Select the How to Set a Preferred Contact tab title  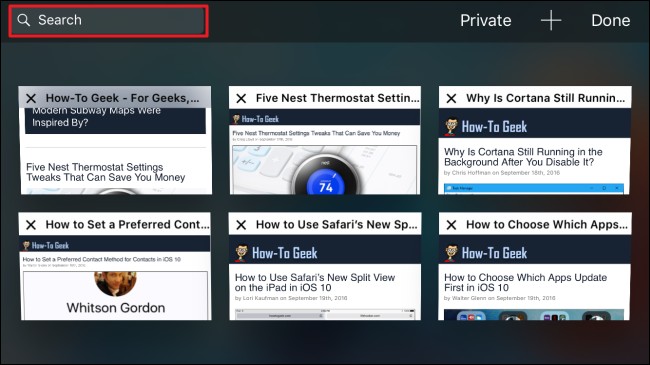click(127, 224)
